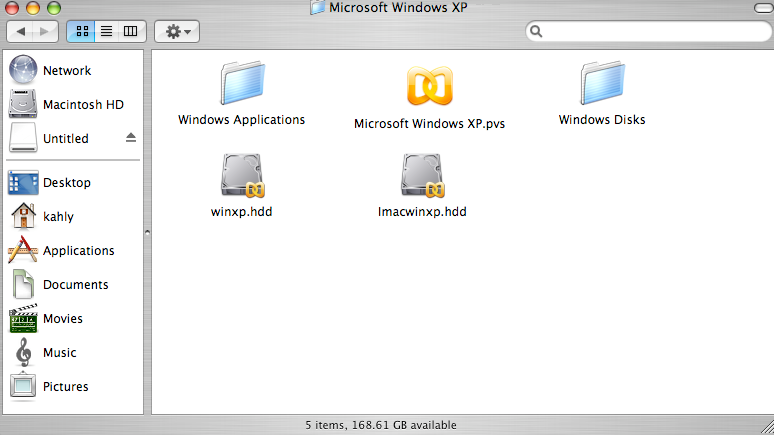Click the Network globe icon in sidebar
774x435 pixels.
[x=23, y=70]
